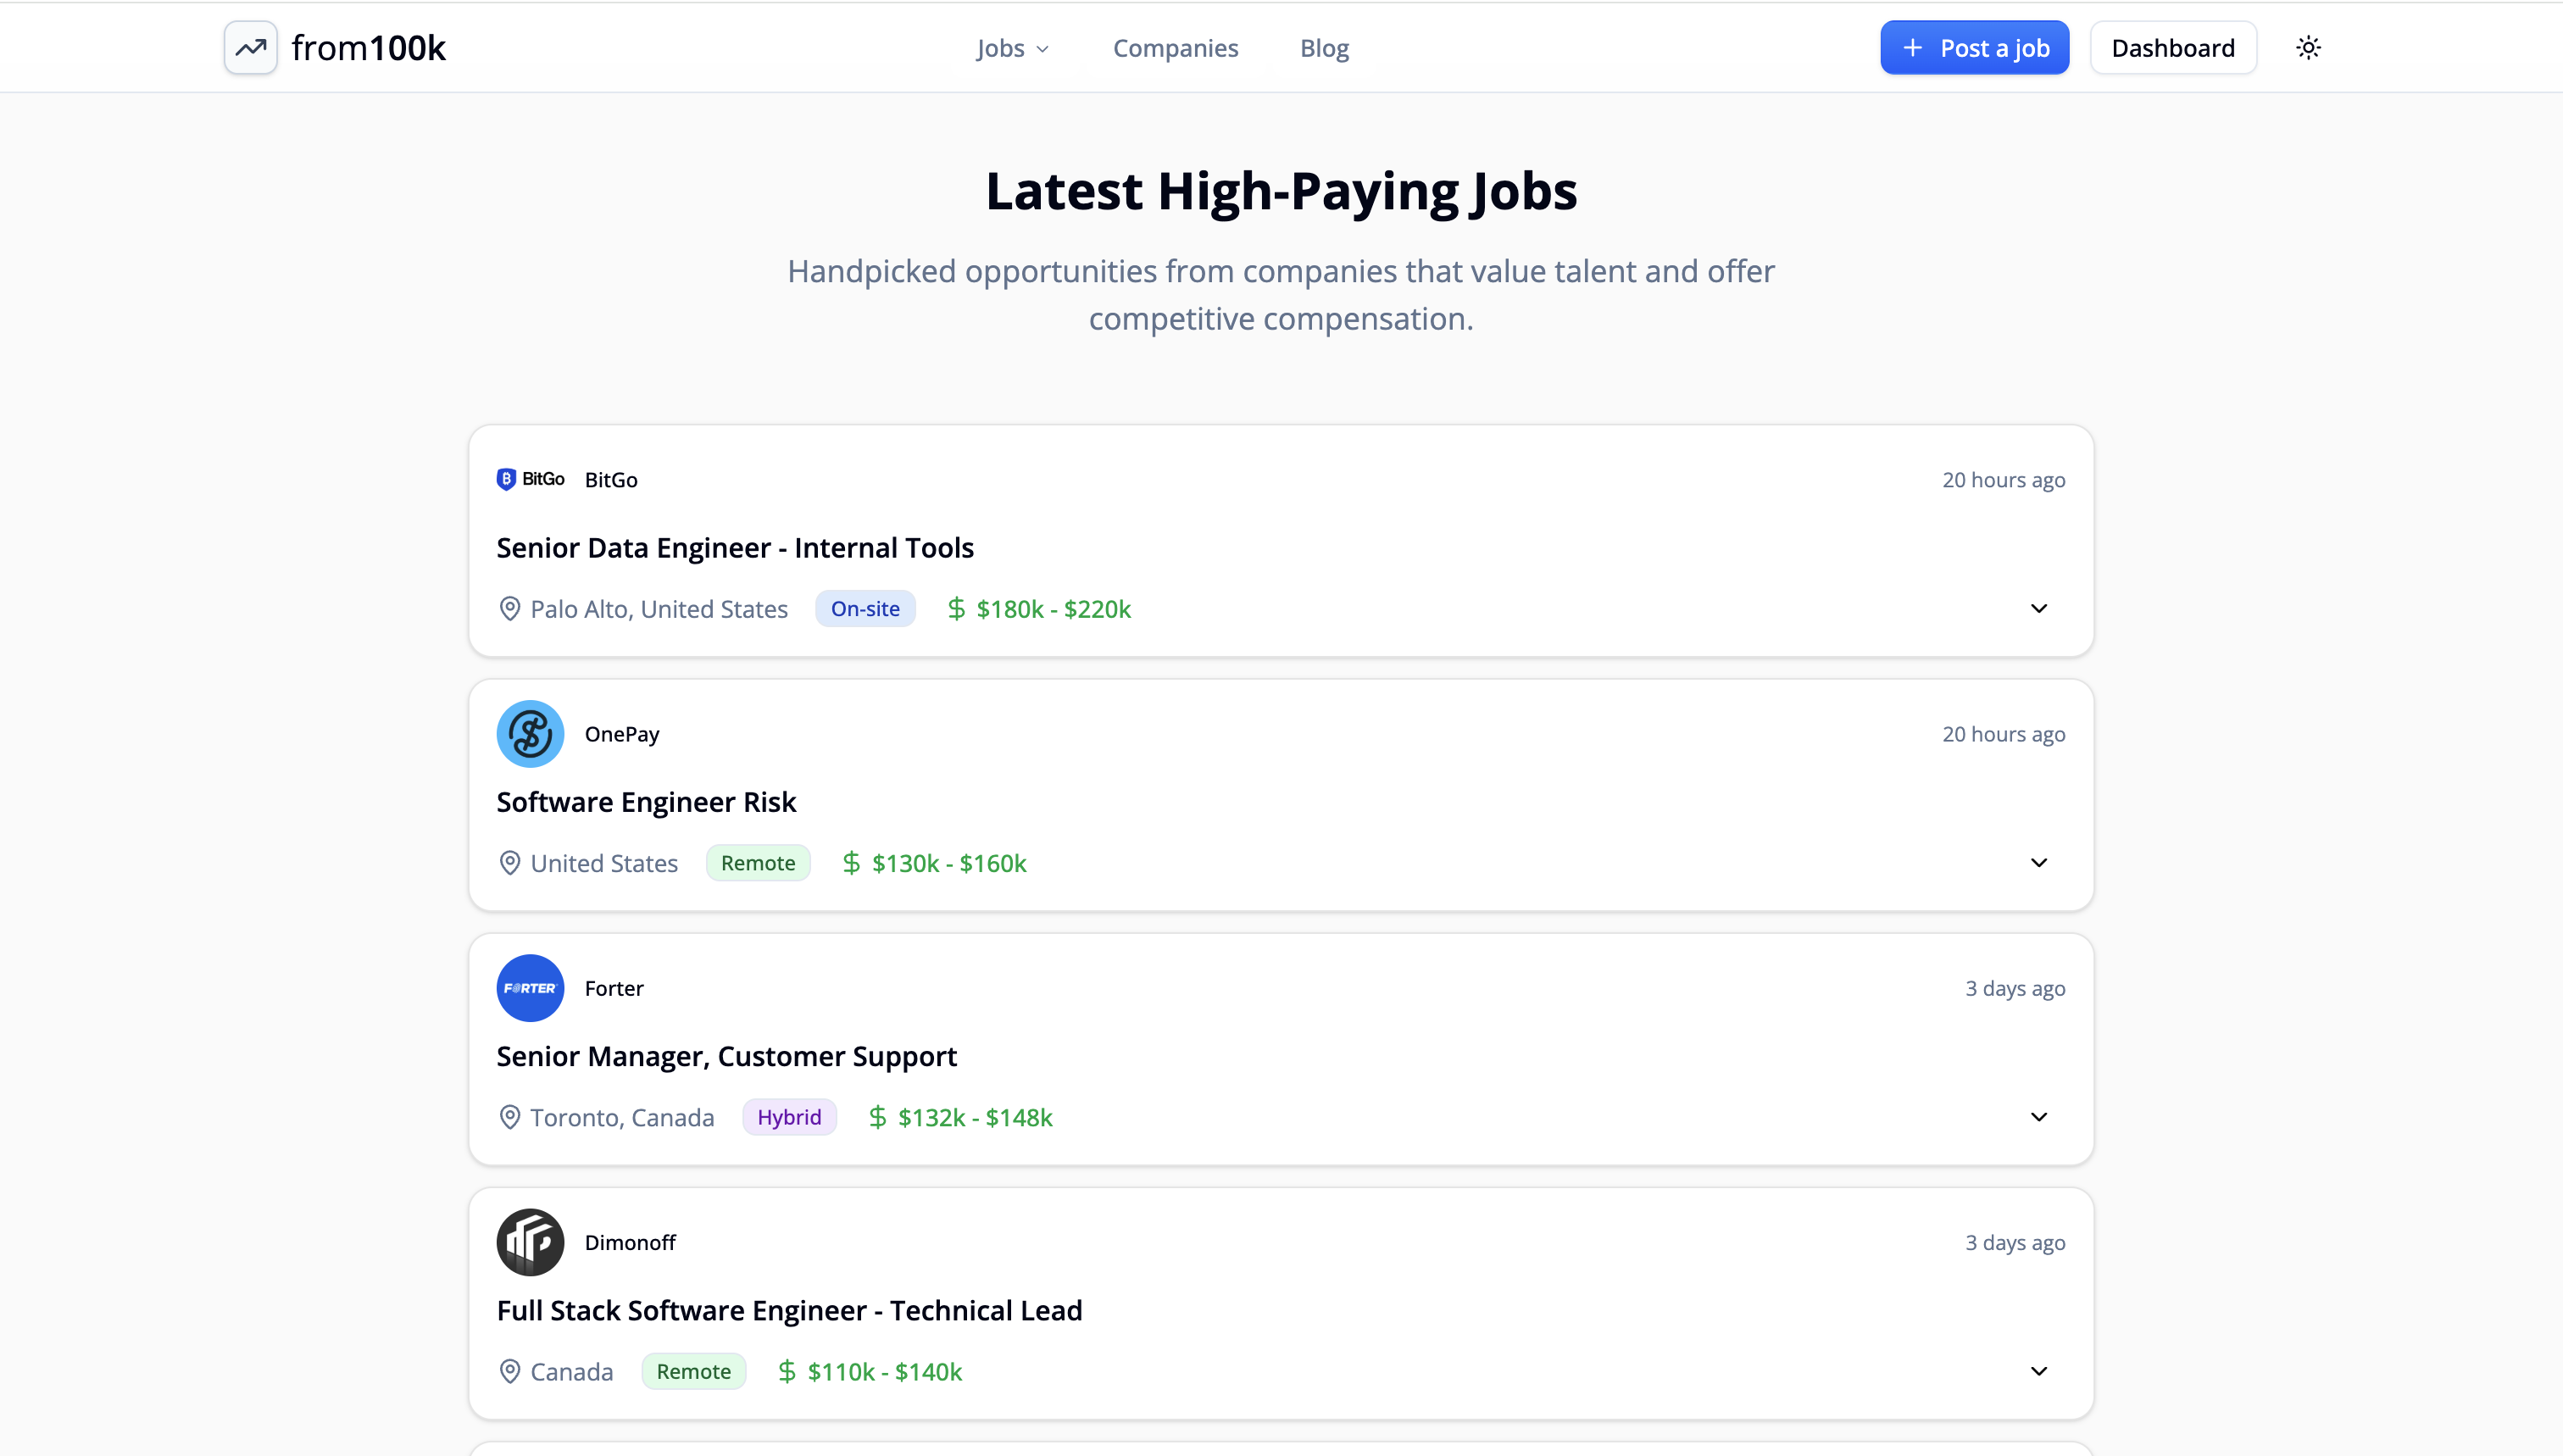Click the location pin next to Palo Alto
The width and height of the screenshot is (2563, 1456).
(x=509, y=609)
